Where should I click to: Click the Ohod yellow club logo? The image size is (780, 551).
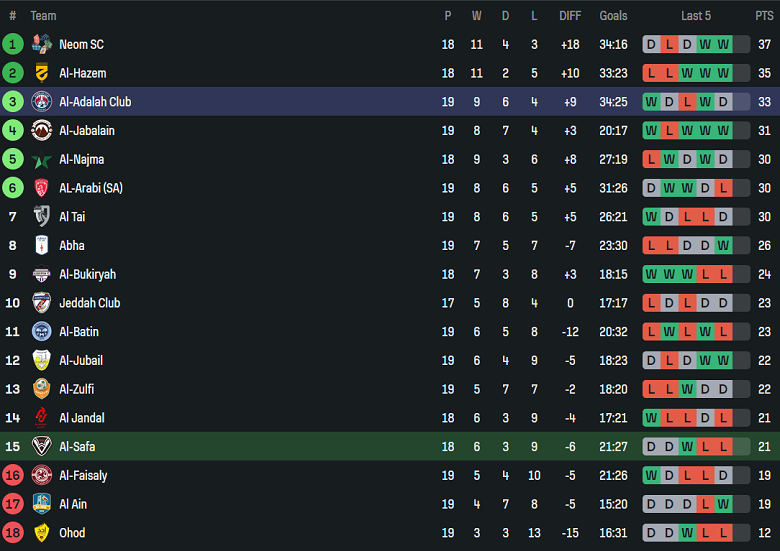[42, 533]
